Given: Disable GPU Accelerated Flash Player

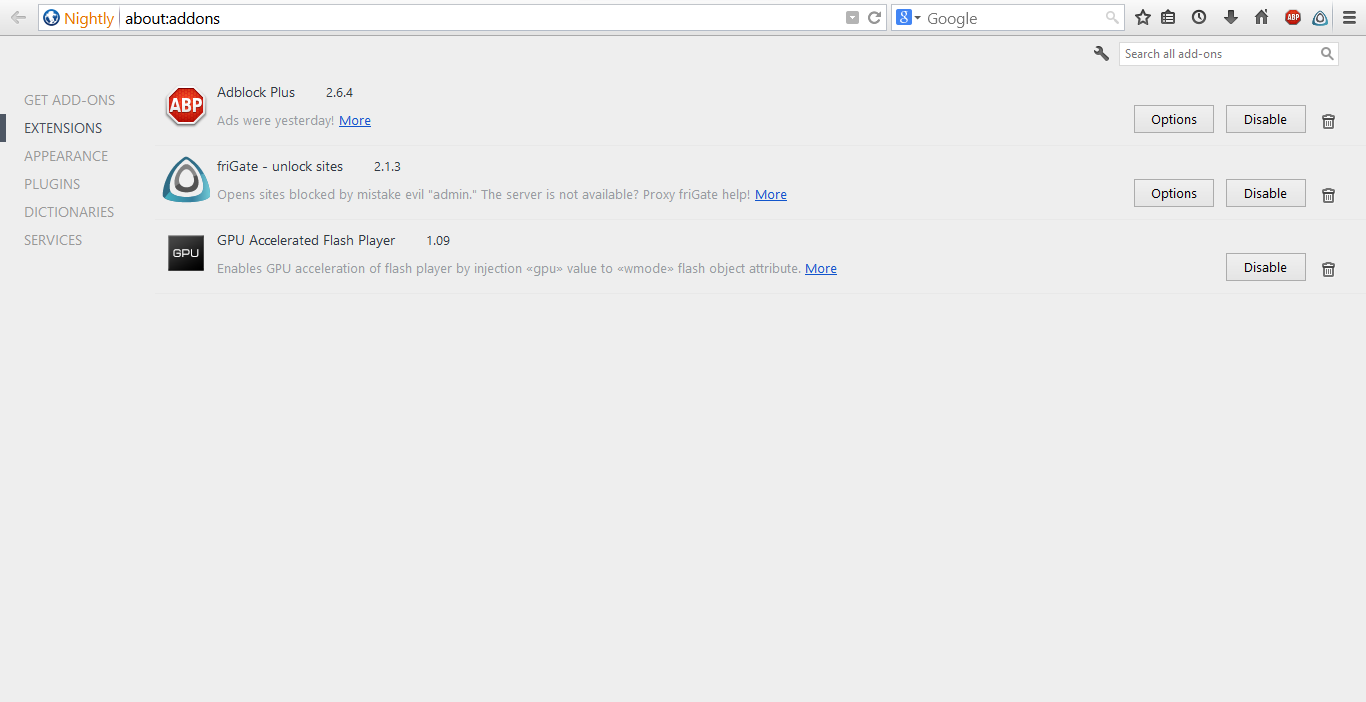Looking at the screenshot, I should click(x=1266, y=267).
